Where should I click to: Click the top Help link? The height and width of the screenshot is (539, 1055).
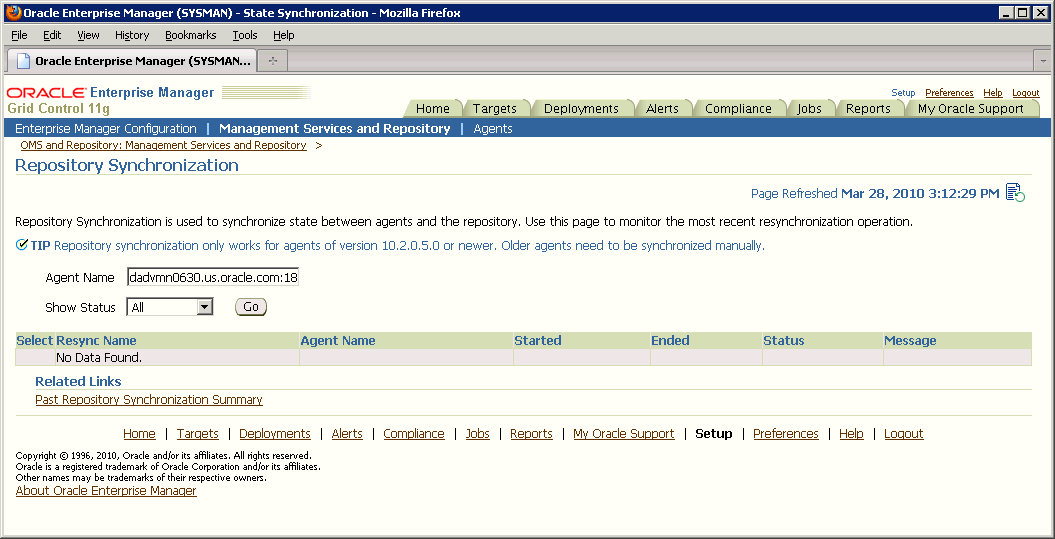(x=992, y=93)
